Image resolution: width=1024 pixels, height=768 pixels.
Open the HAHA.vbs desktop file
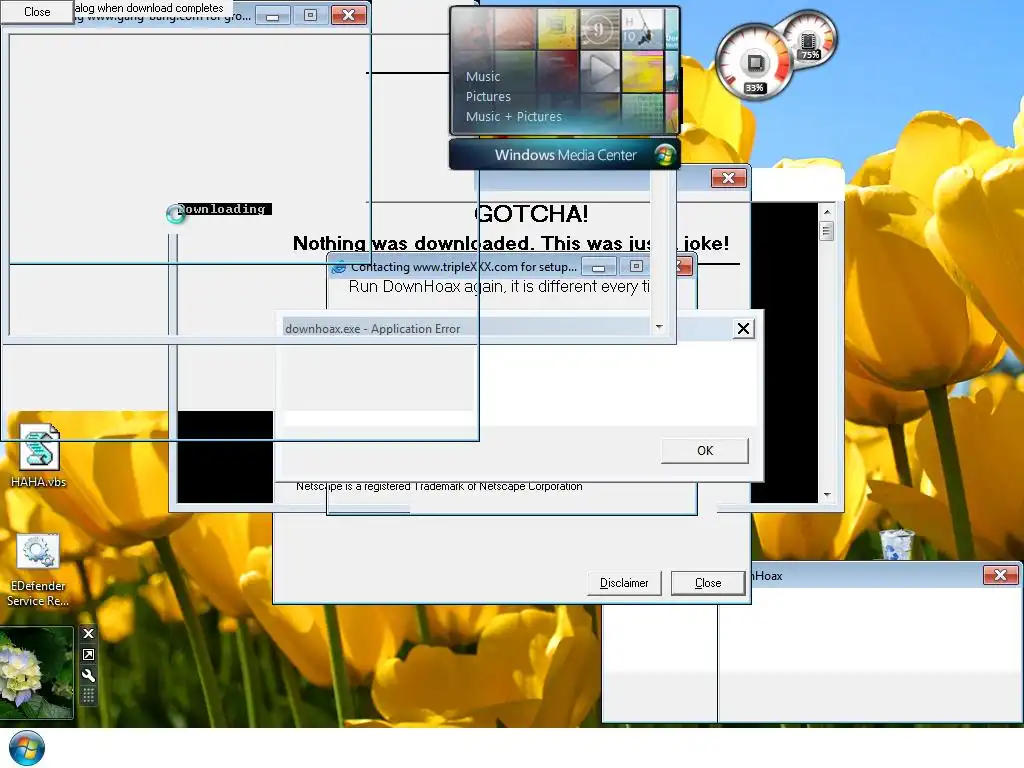click(x=39, y=456)
